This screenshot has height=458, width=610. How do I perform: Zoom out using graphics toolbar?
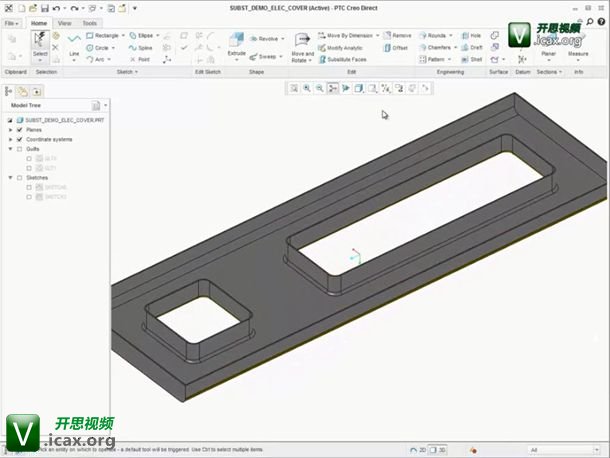(319, 88)
